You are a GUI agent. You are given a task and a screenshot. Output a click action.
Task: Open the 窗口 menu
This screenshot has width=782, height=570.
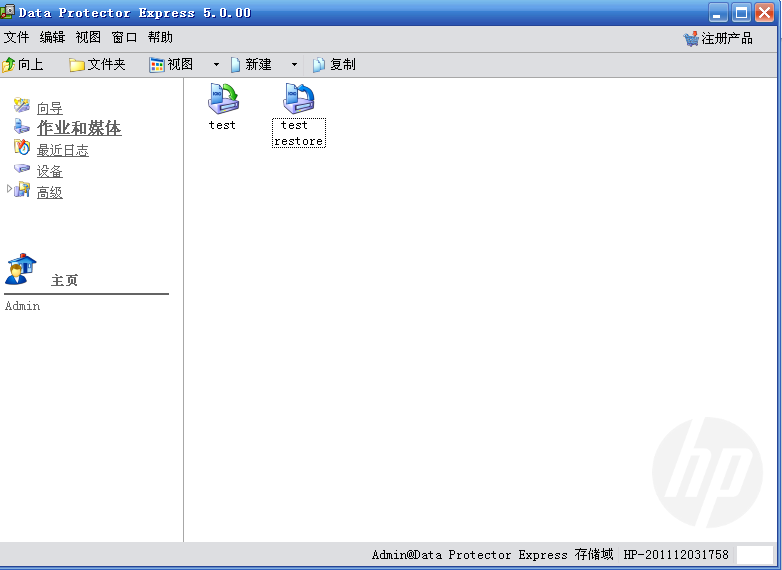(x=124, y=38)
